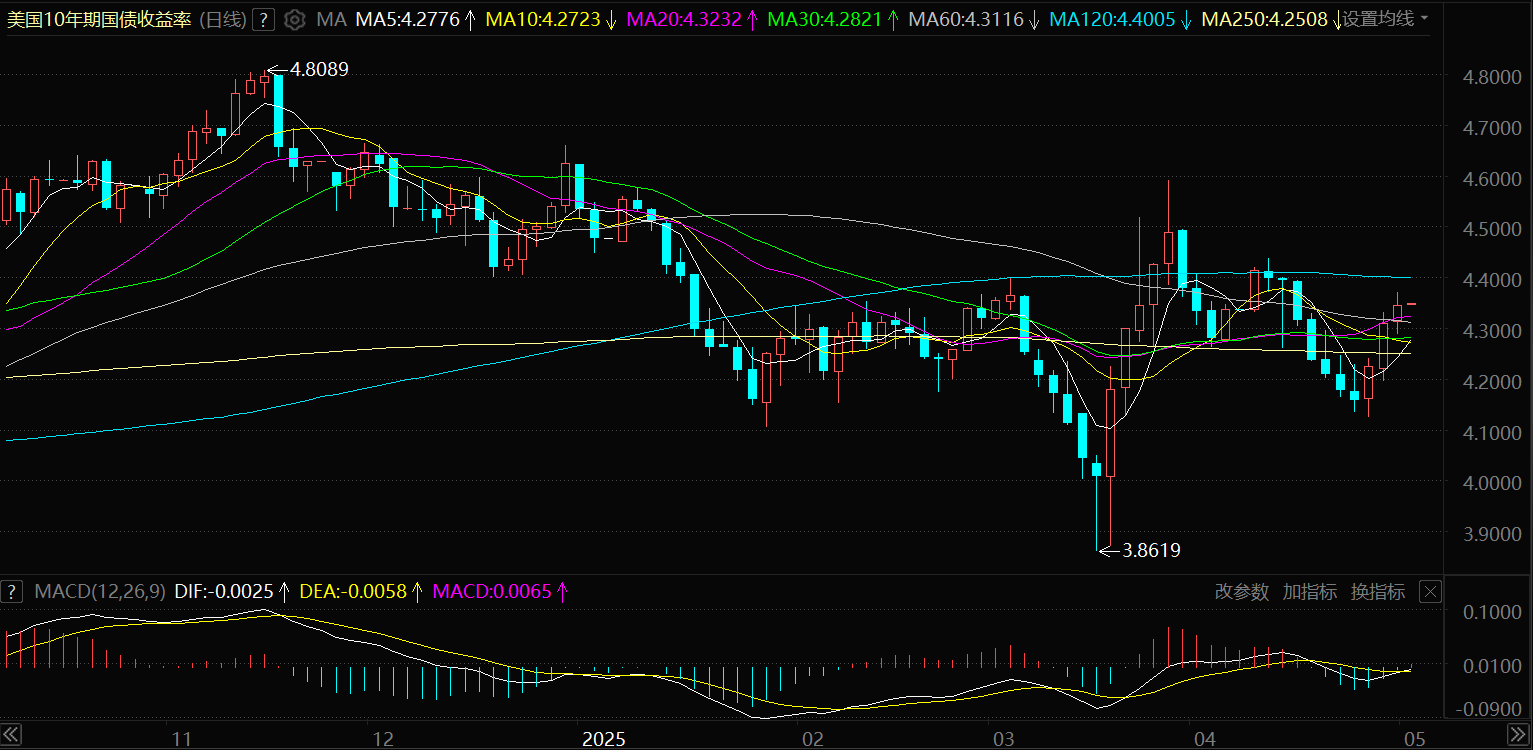Click the 2025 label on time axis
Screen dimensions: 1533x750
pos(604,740)
